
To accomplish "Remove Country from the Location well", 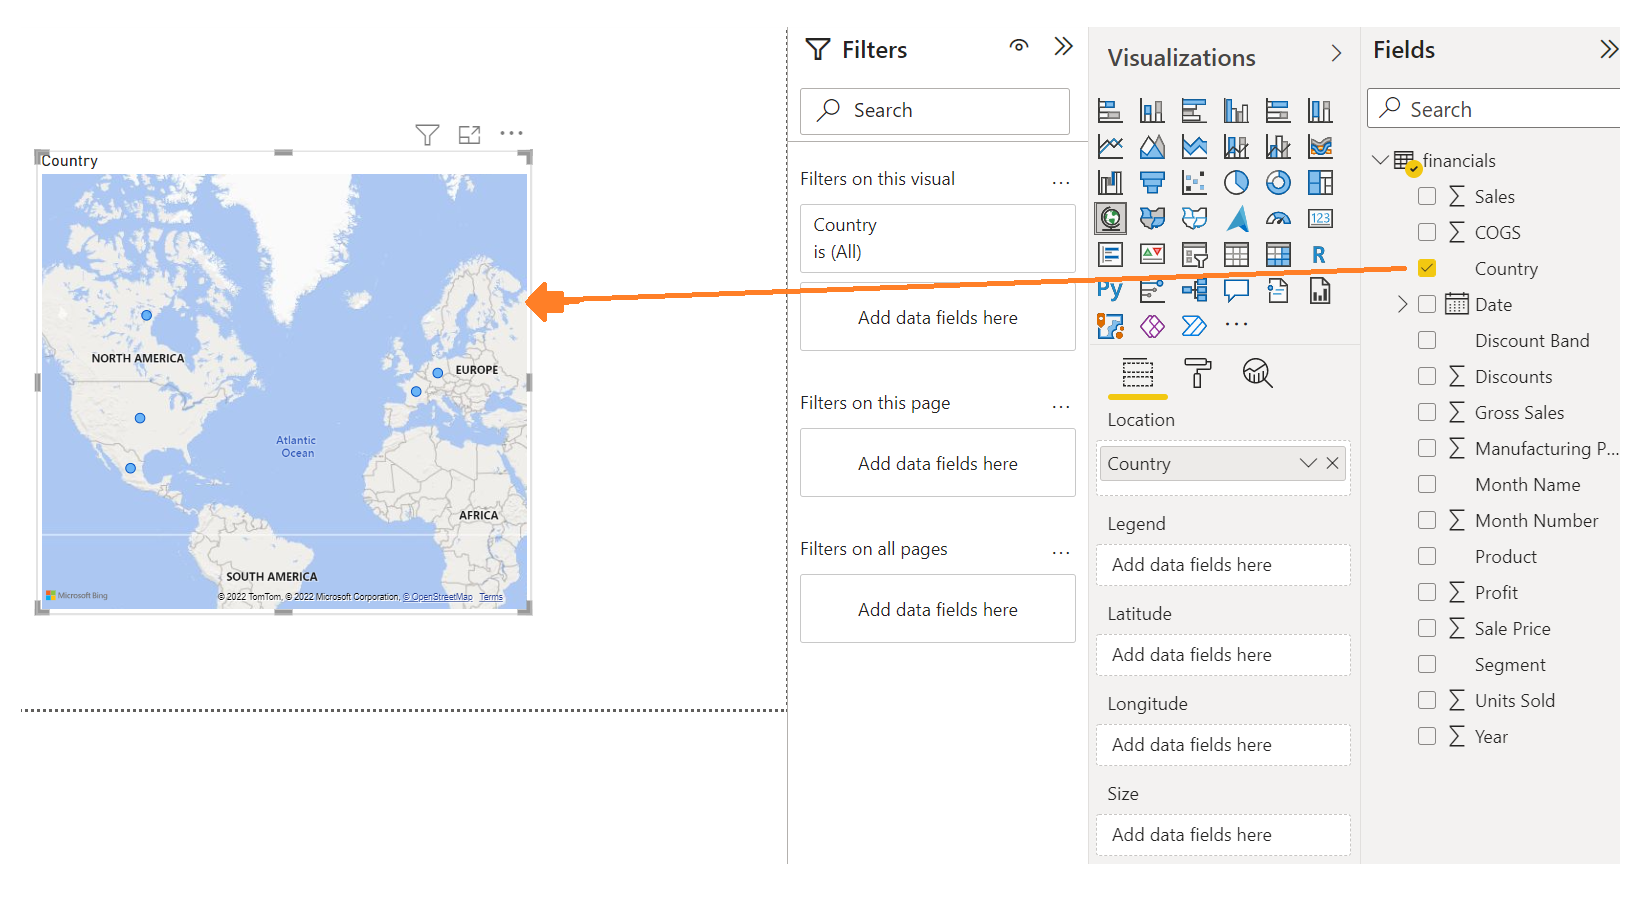I will click(1332, 463).
